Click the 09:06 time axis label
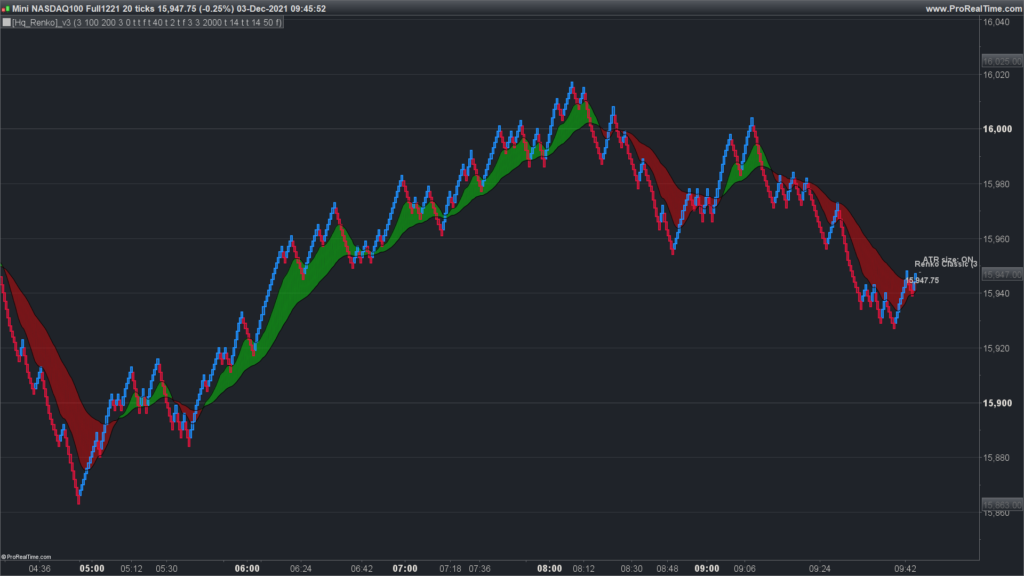1024x576 pixels. 744,569
